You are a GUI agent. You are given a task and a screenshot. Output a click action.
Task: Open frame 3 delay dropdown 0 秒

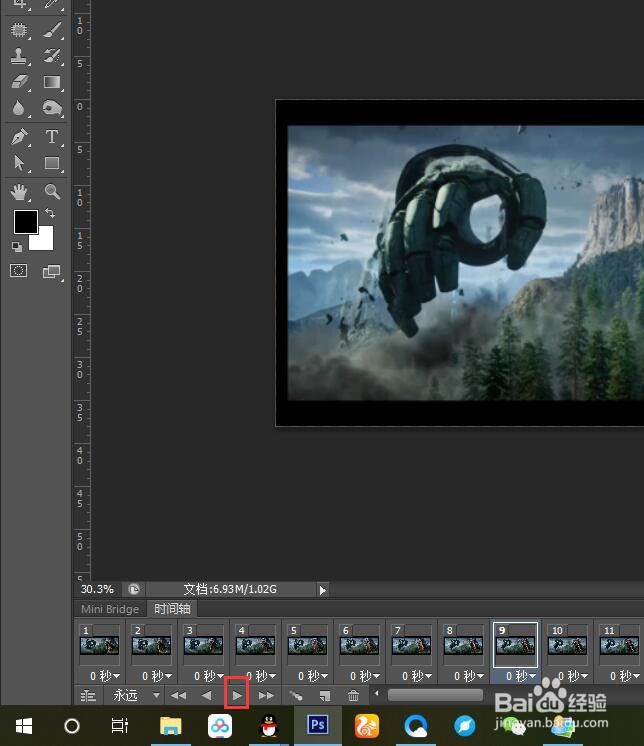tap(208, 676)
